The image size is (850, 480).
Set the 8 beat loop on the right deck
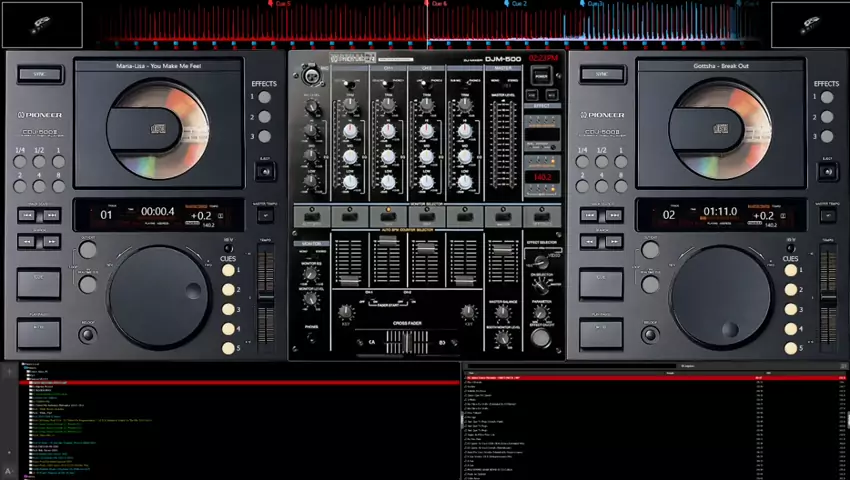tap(621, 186)
